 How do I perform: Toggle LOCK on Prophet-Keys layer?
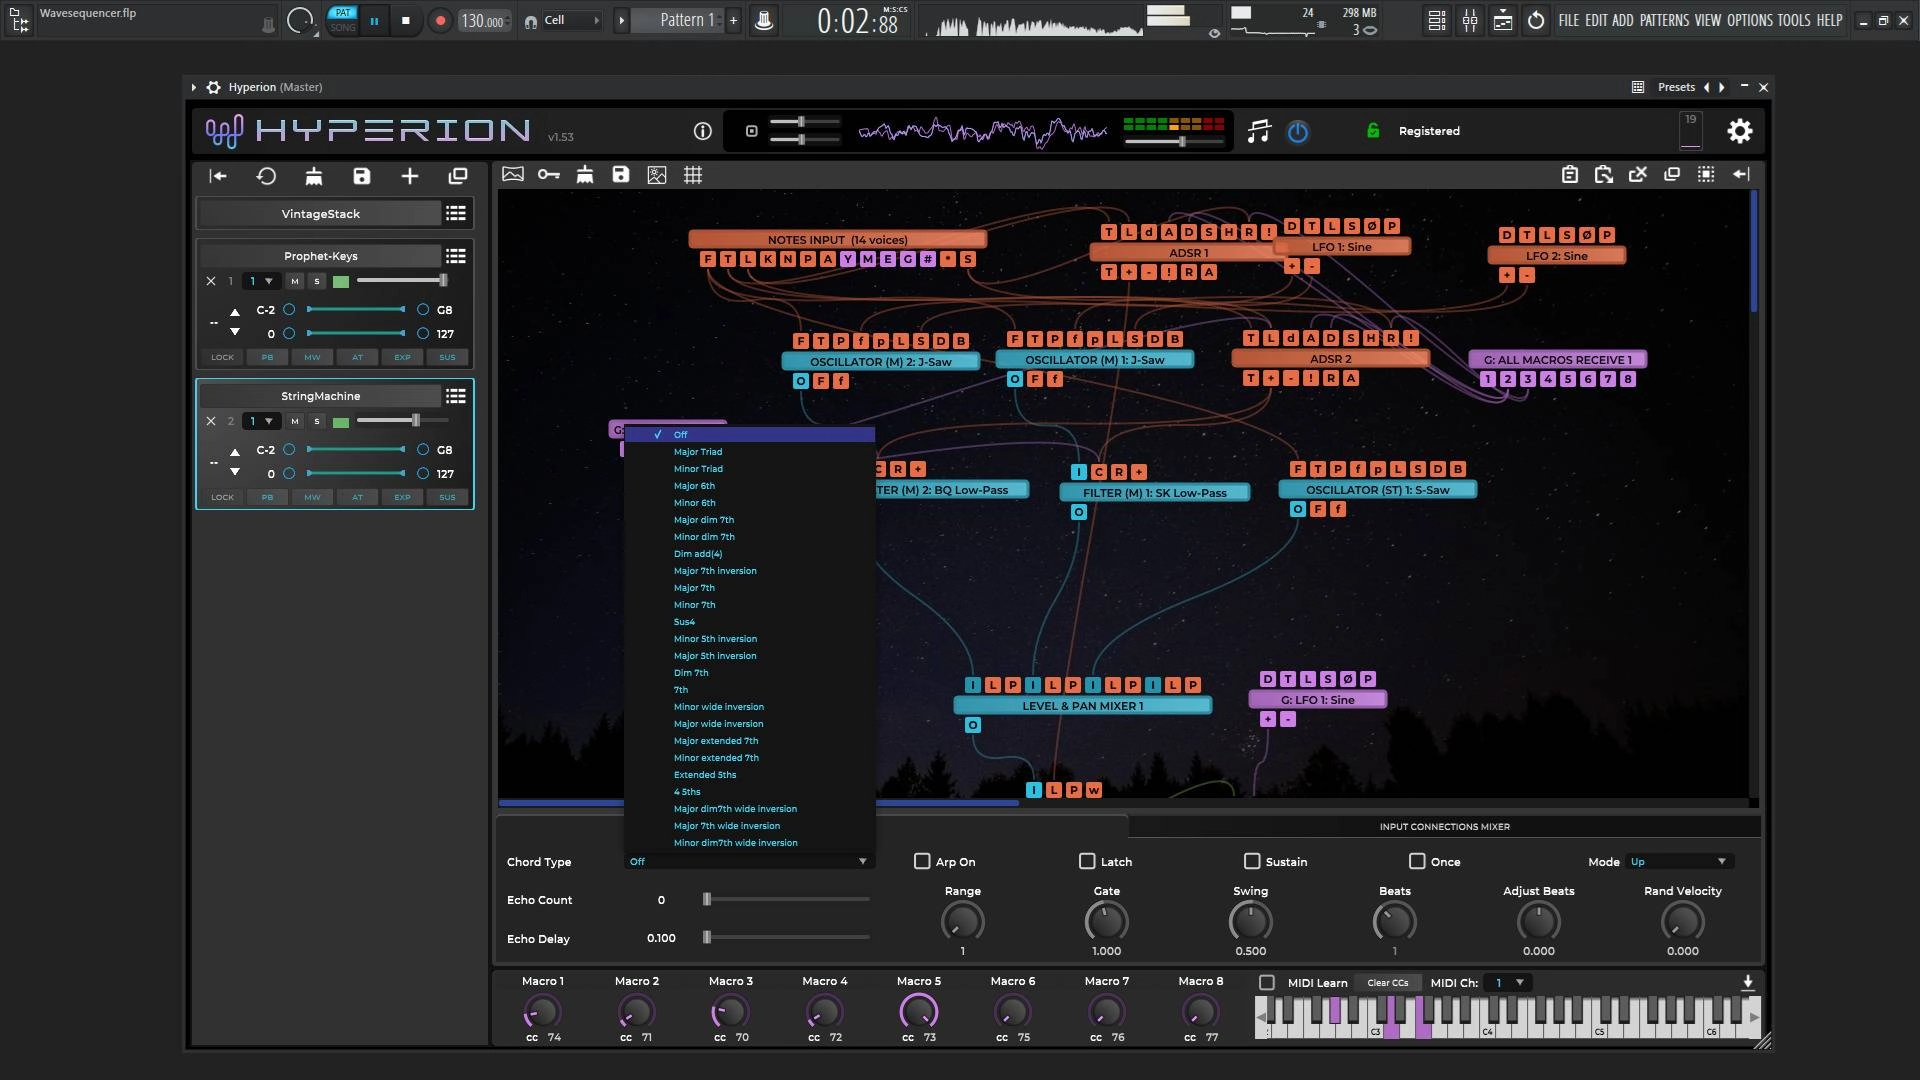(x=222, y=357)
